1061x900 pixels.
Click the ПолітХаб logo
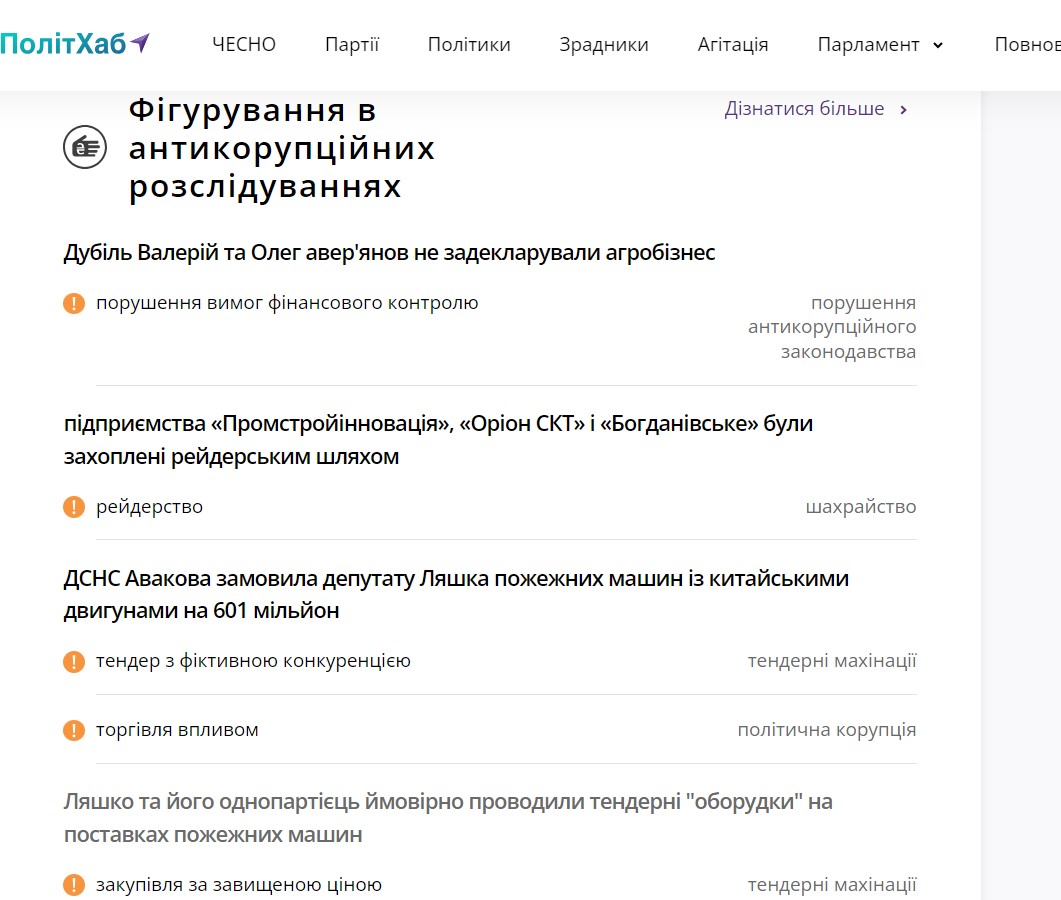point(75,44)
